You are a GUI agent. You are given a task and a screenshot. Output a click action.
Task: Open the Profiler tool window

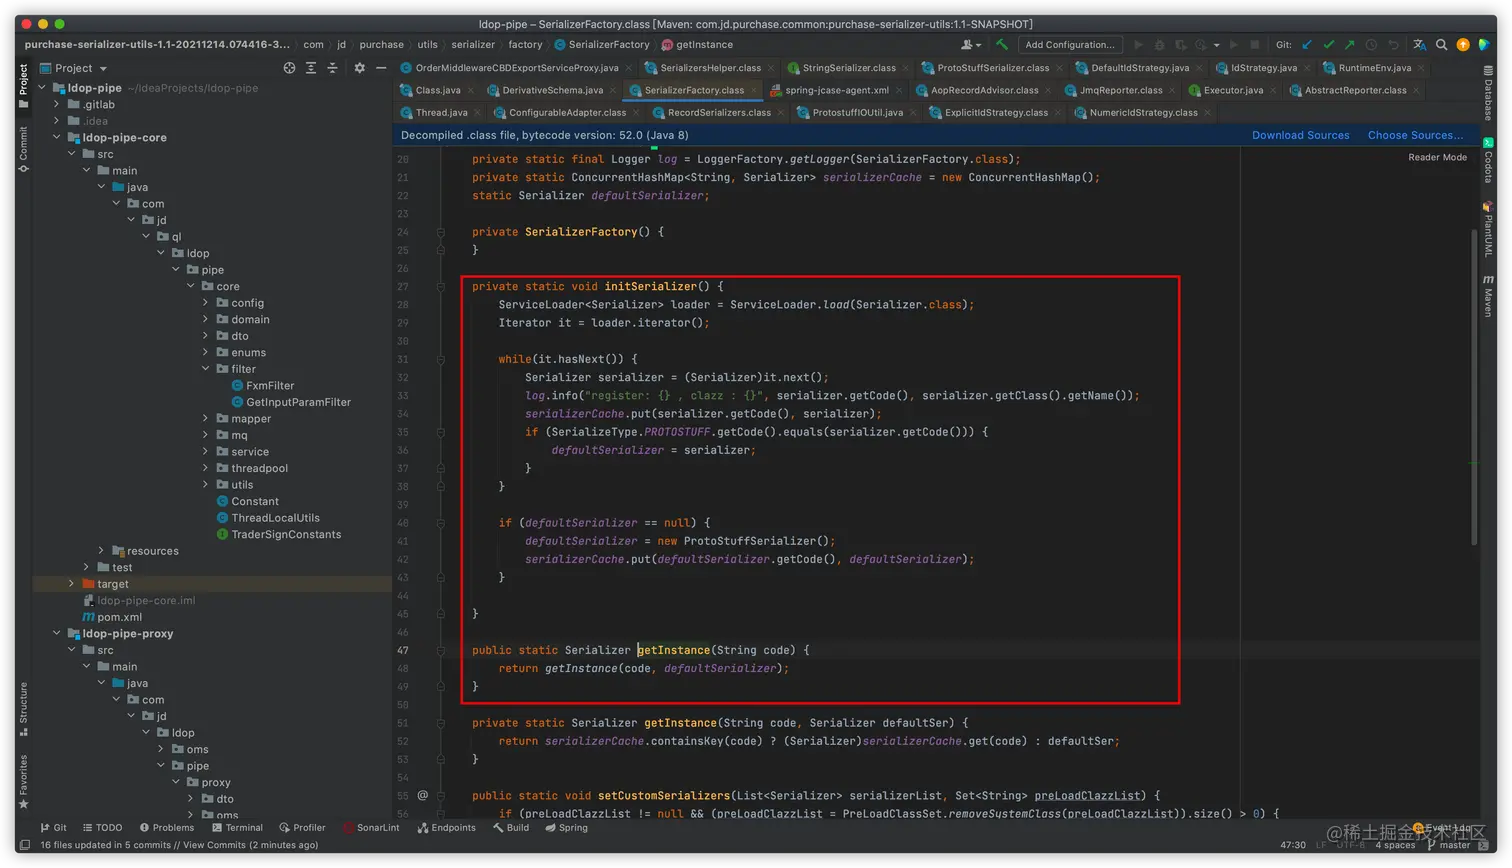pyautogui.click(x=302, y=828)
